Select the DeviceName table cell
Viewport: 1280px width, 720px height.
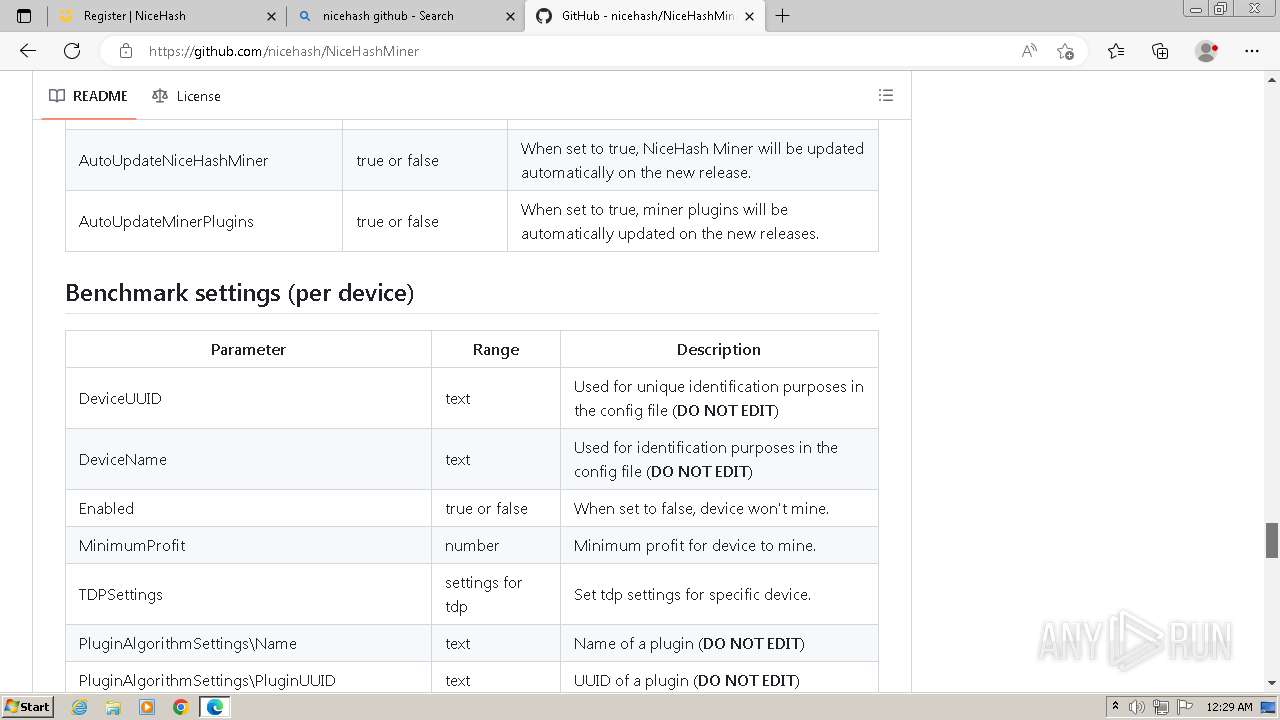pos(248,459)
